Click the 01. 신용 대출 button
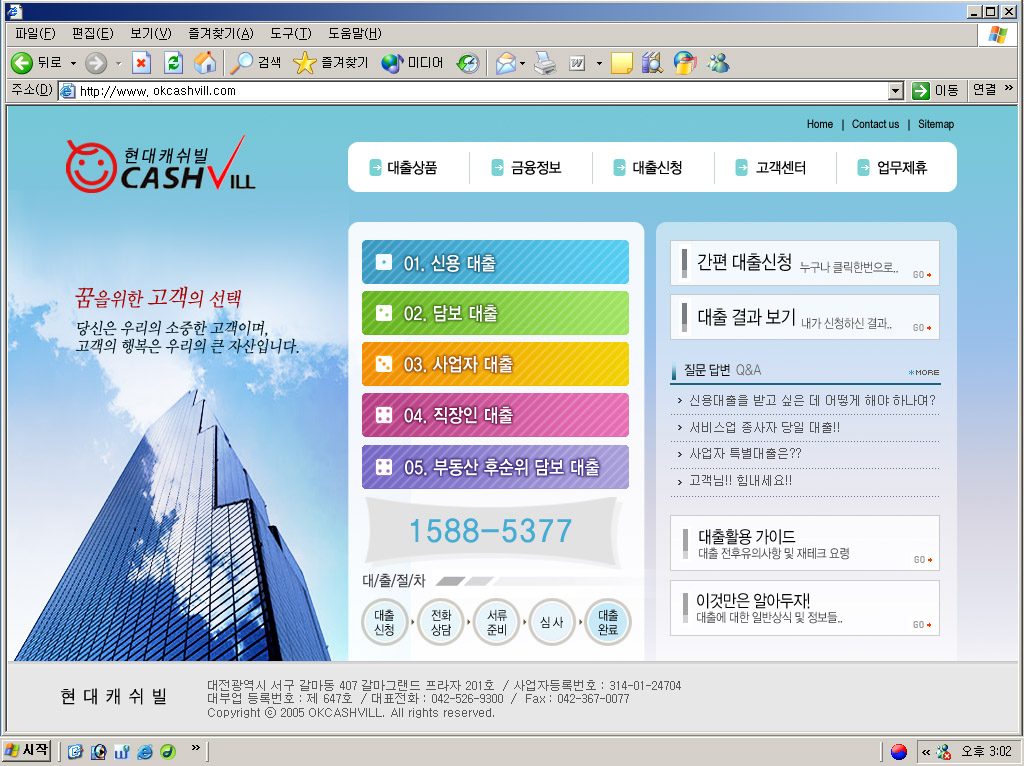 point(495,263)
